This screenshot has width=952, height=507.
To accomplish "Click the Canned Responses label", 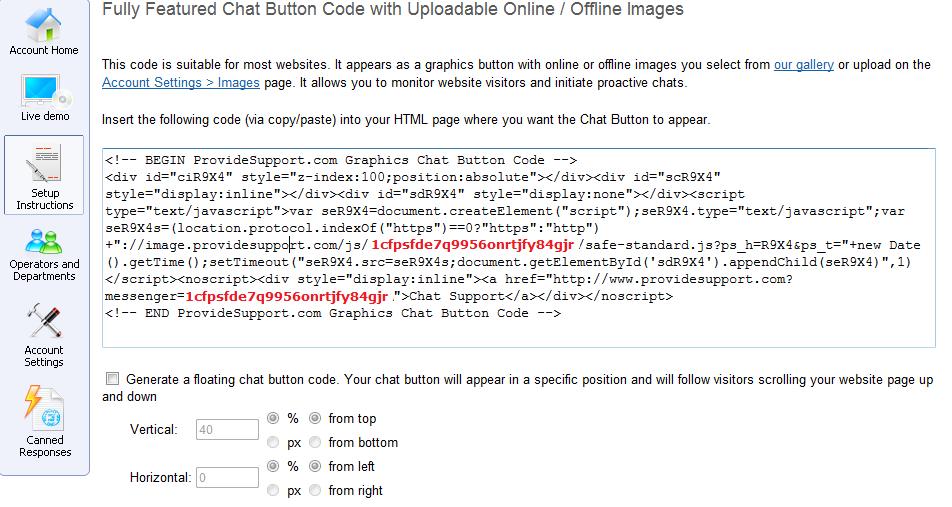I will point(45,446).
